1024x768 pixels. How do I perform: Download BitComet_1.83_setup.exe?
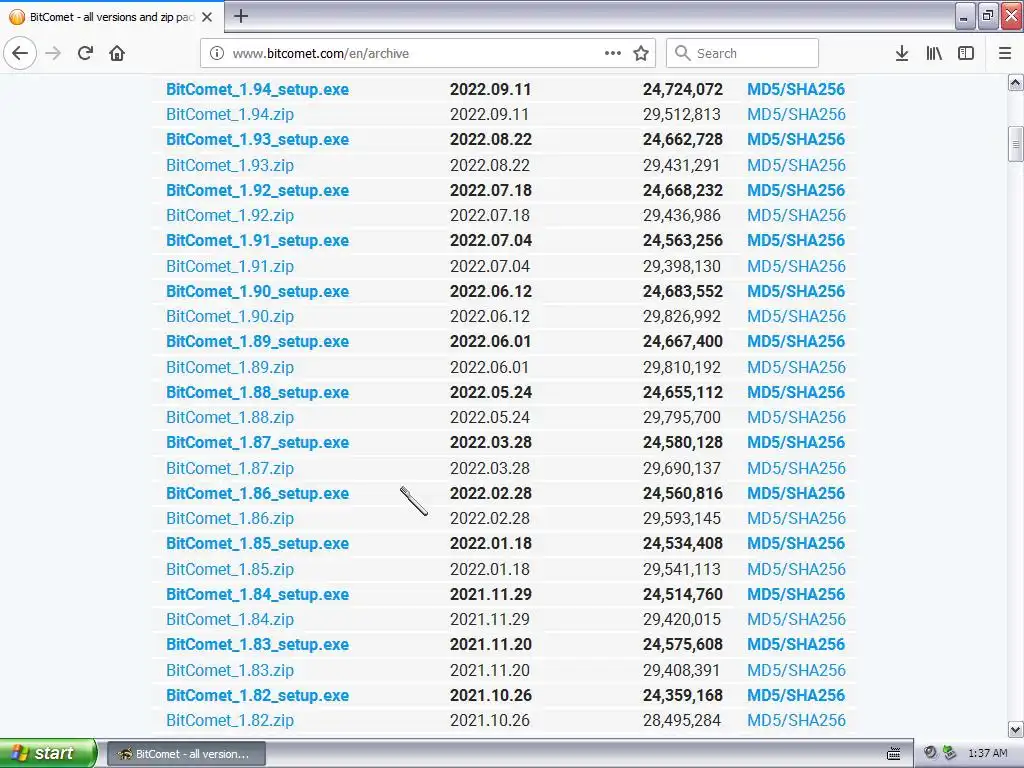click(257, 645)
